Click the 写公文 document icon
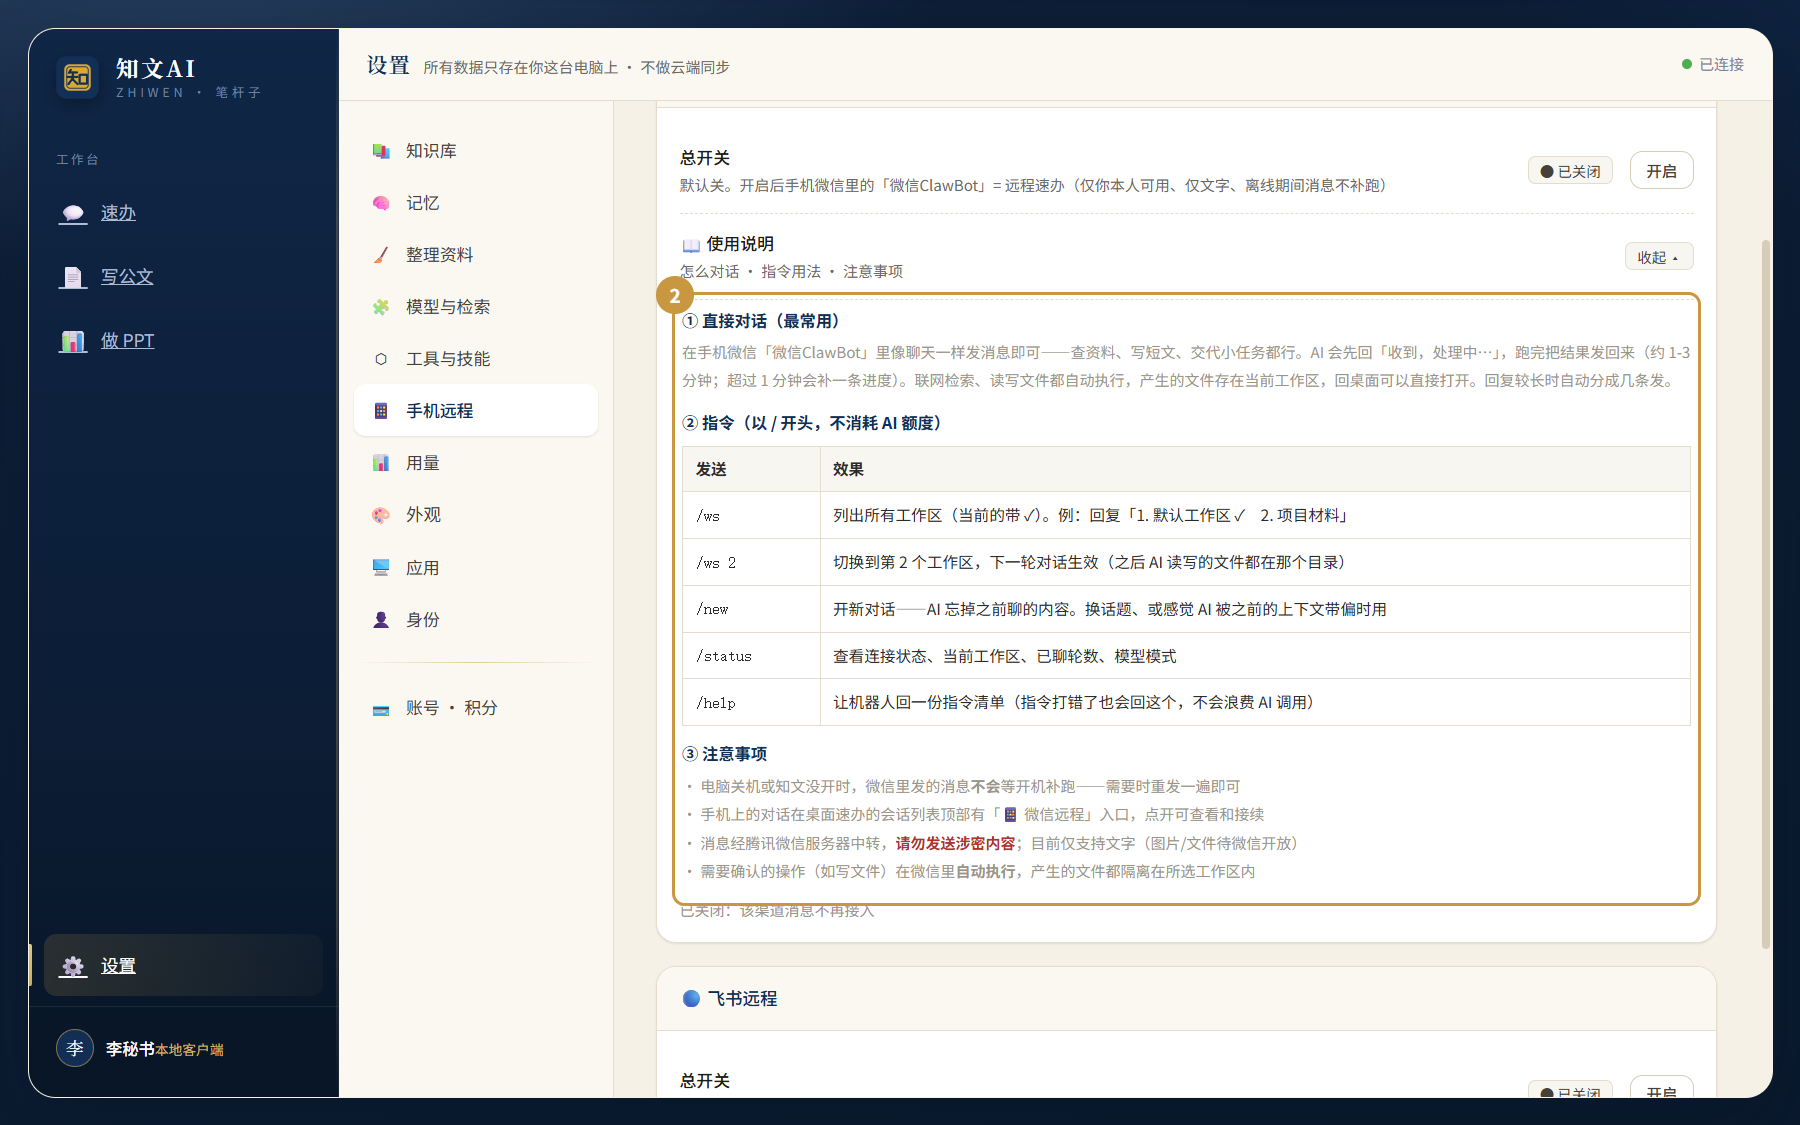The image size is (1800, 1125). 73,277
